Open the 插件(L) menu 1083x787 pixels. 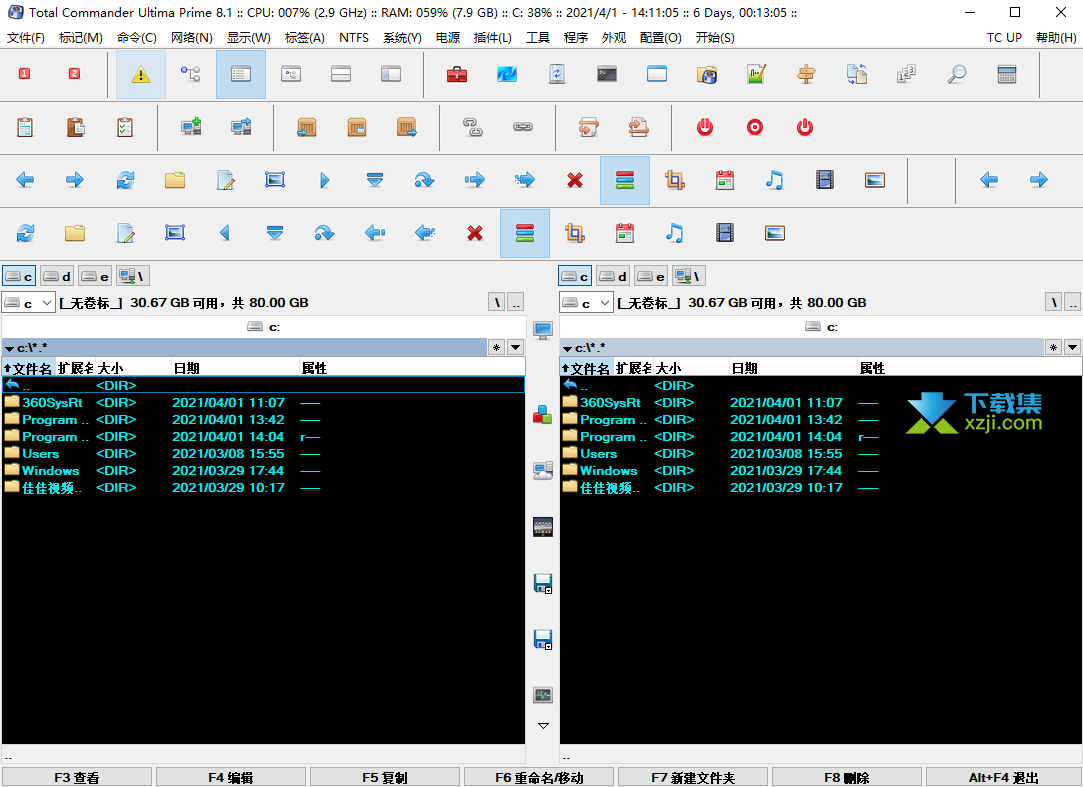pyautogui.click(x=492, y=37)
